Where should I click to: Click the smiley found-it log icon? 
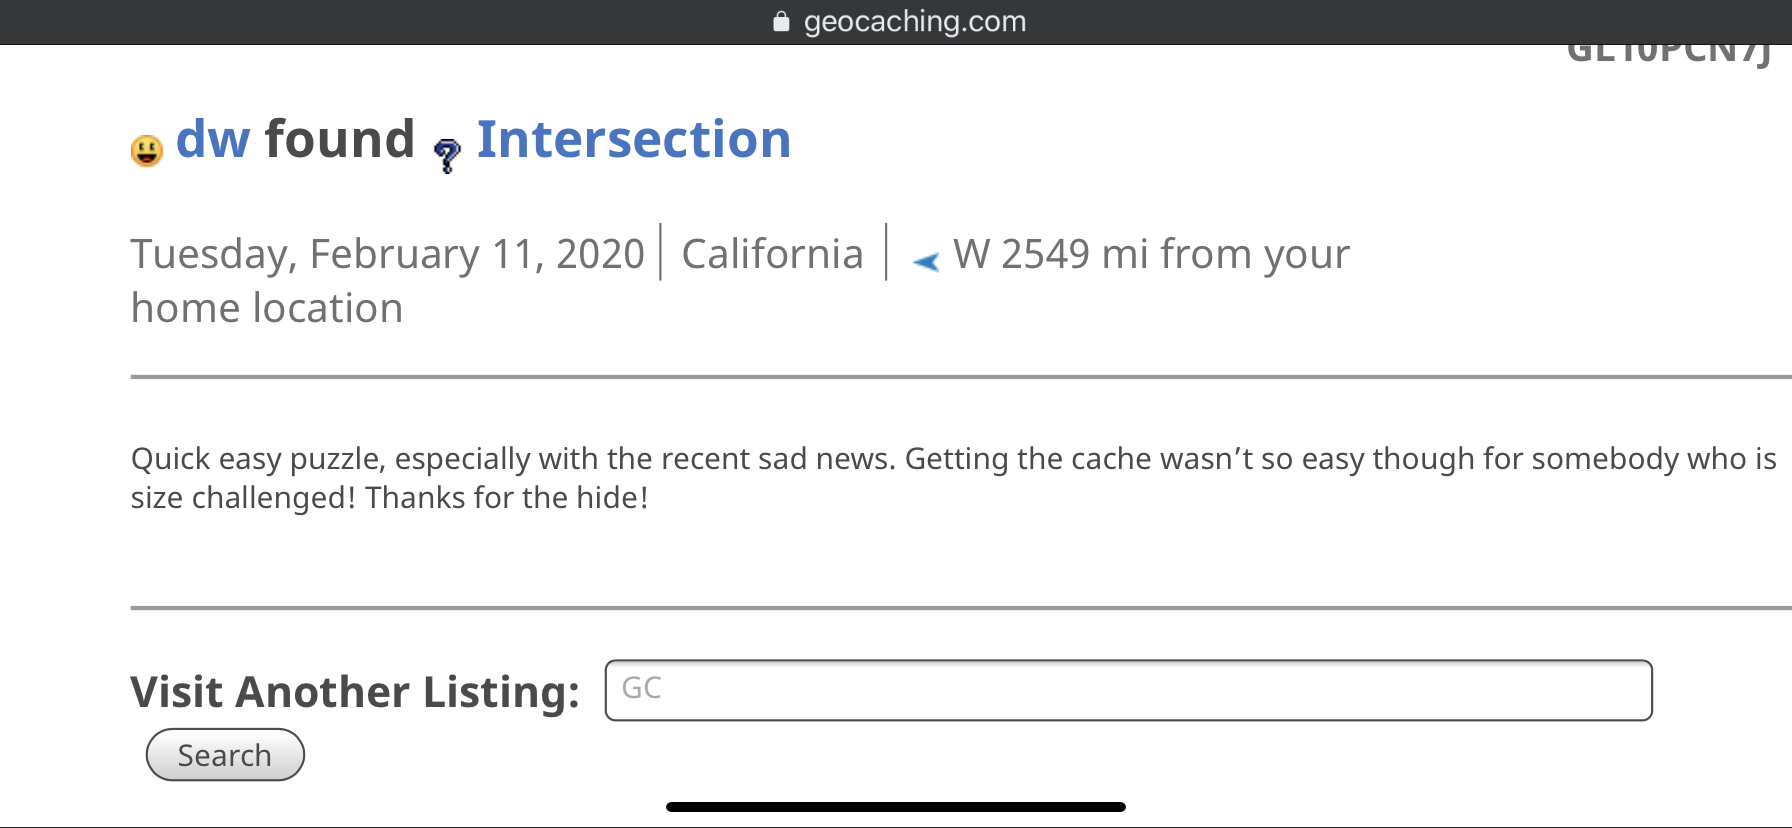click(x=147, y=150)
